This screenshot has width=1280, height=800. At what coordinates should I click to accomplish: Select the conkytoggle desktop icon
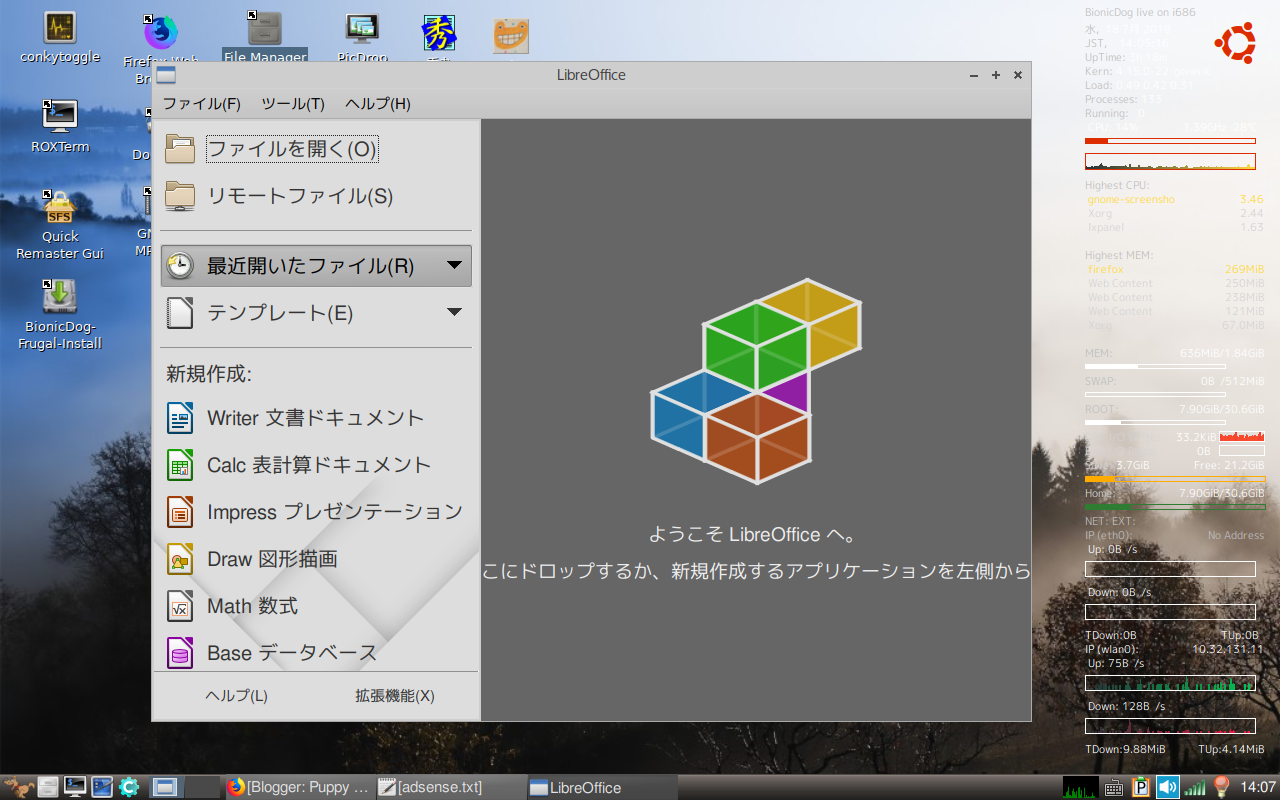[60, 38]
